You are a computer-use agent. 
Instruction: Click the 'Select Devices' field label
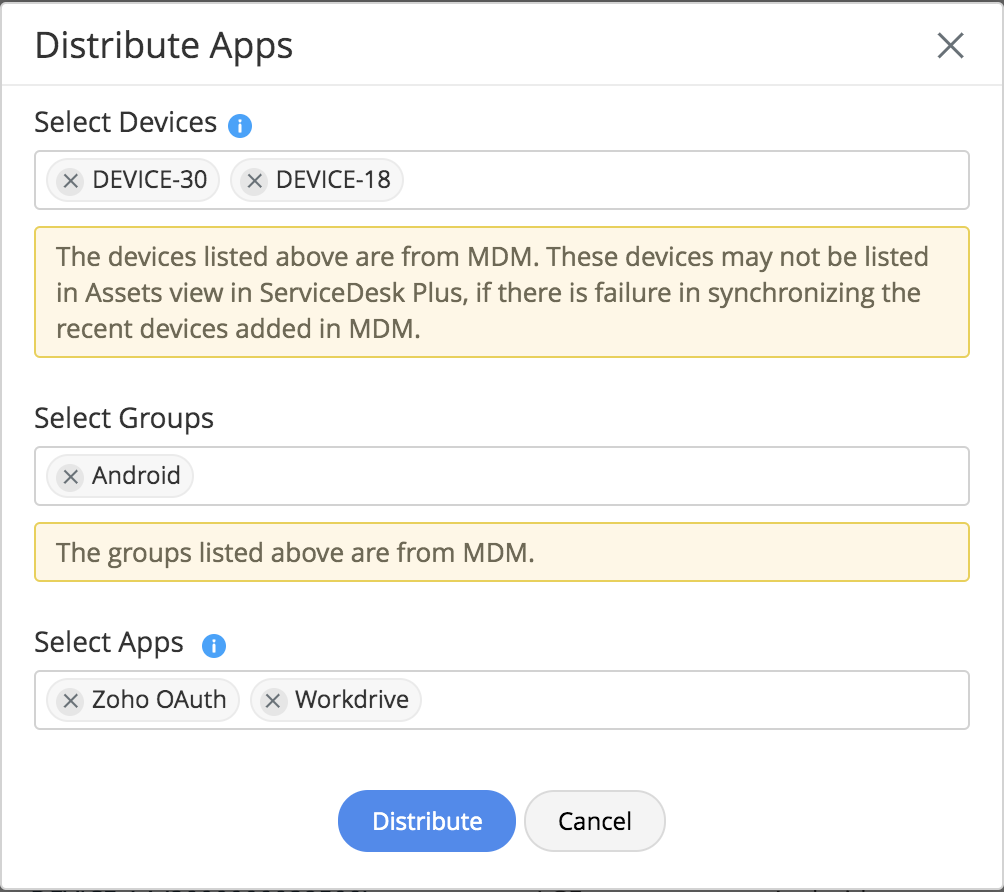coord(126,122)
